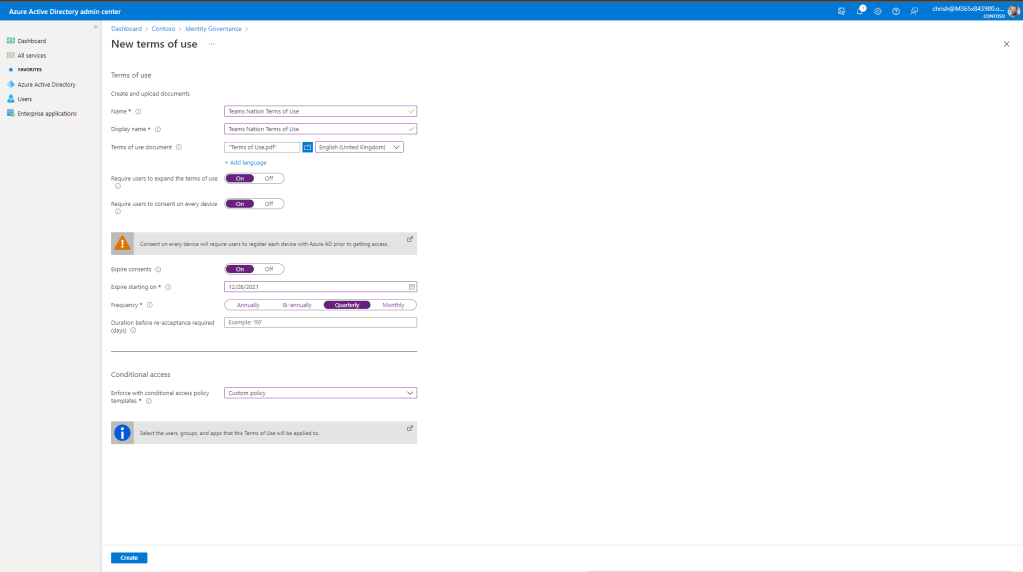Screen dimensions: 1023x572
Task: Click the Add language link
Action: pos(245,162)
